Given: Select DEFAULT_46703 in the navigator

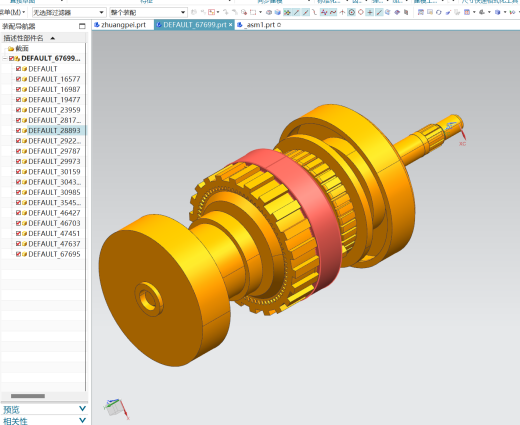Looking at the screenshot, I should [x=54, y=223].
